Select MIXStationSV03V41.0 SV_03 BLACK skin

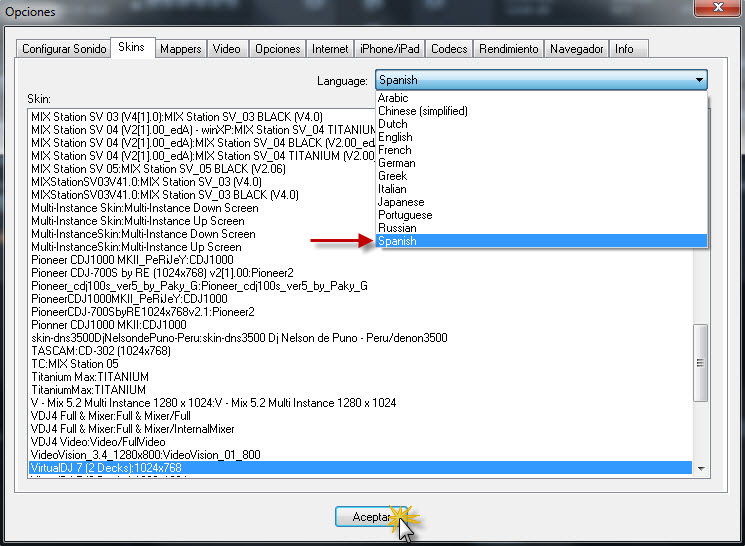[202, 195]
